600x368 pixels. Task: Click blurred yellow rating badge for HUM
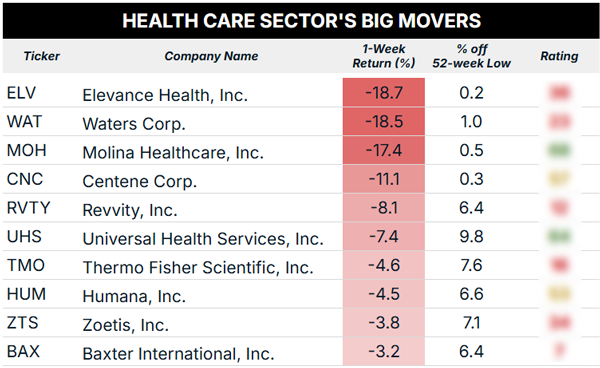pos(560,294)
